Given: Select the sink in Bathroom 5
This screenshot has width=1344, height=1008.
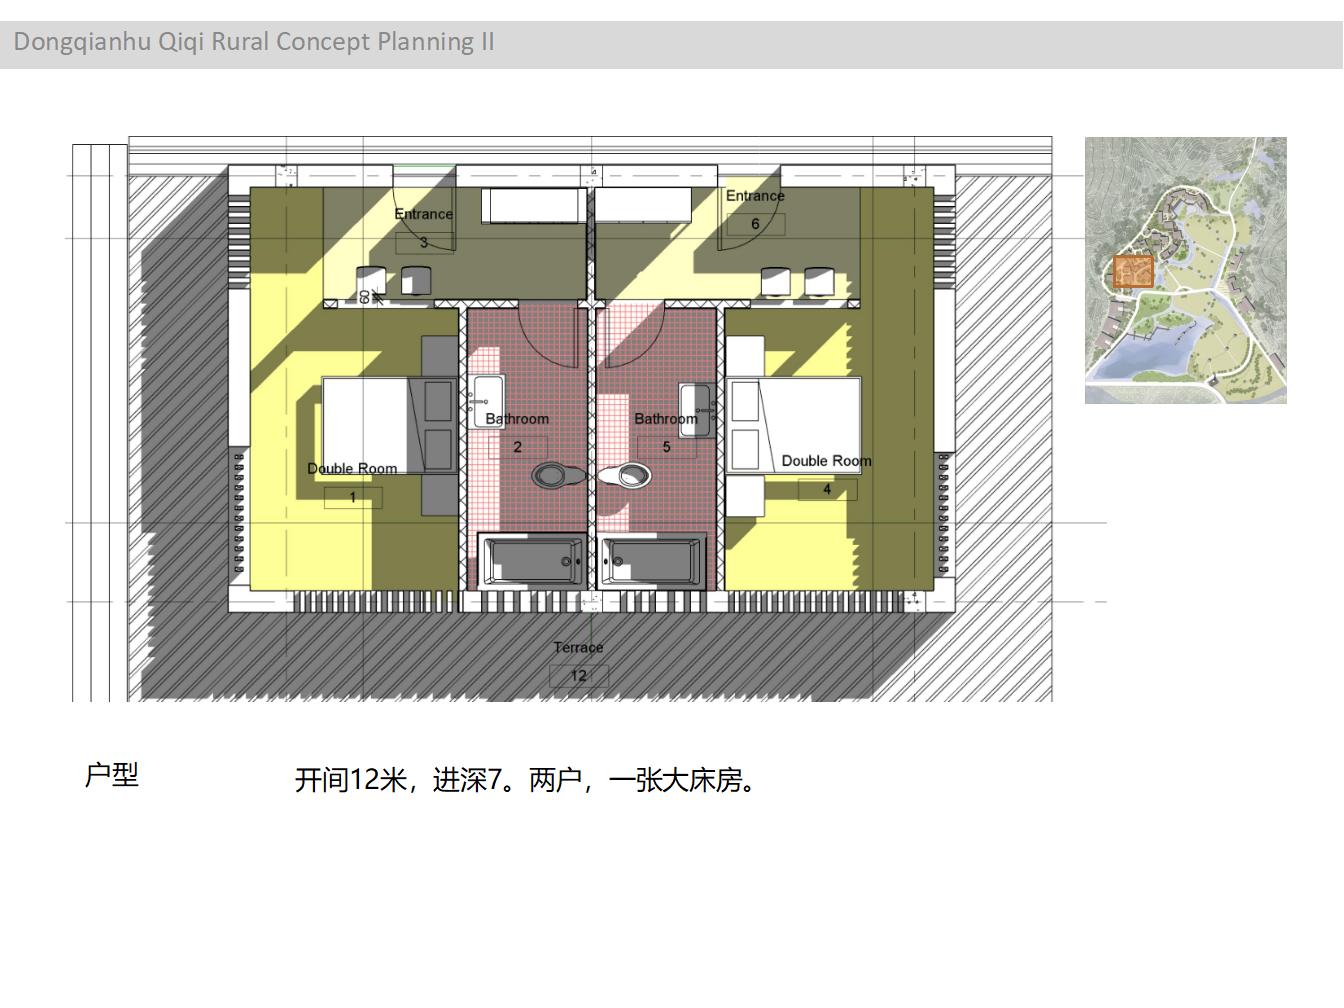Looking at the screenshot, I should [696, 409].
